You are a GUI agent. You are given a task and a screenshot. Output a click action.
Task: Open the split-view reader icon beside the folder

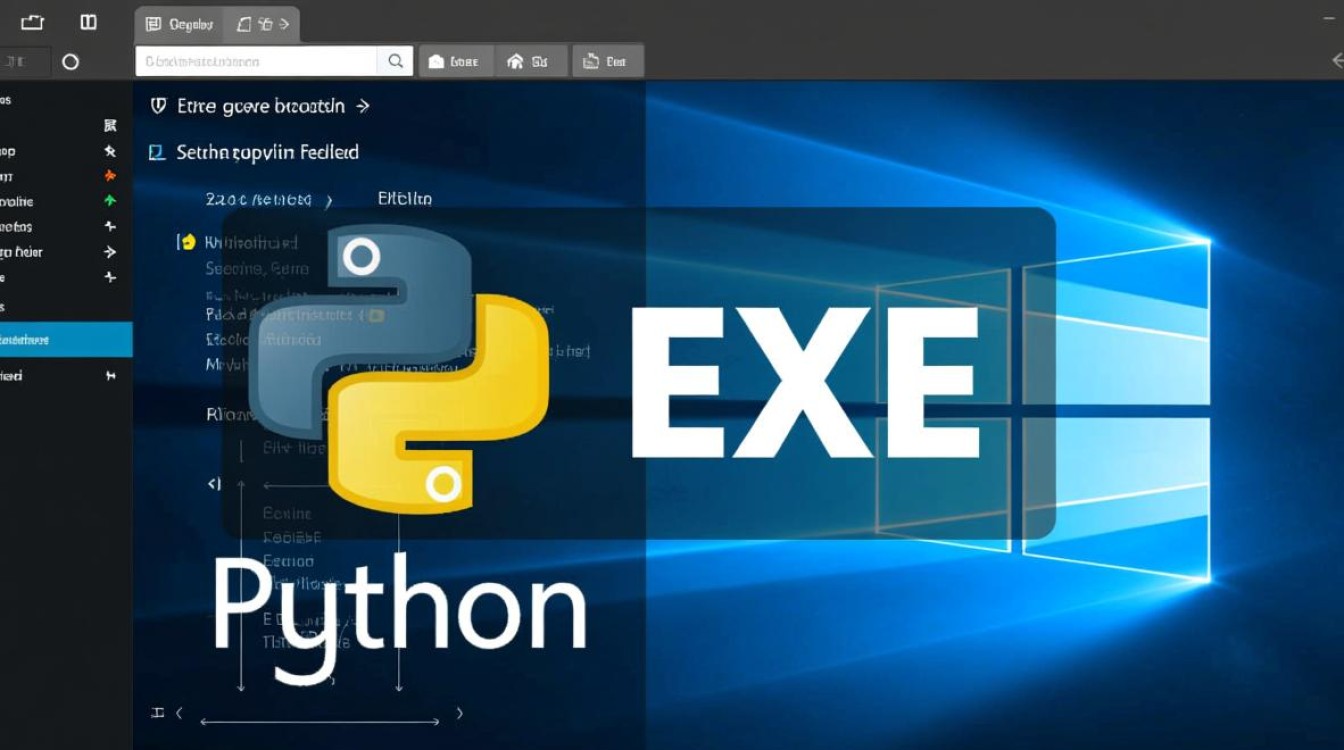89,22
